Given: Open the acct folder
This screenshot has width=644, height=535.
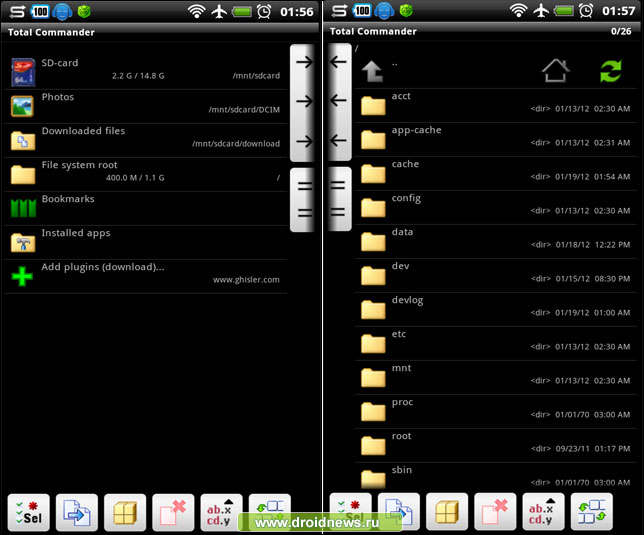Looking at the screenshot, I should point(496,105).
